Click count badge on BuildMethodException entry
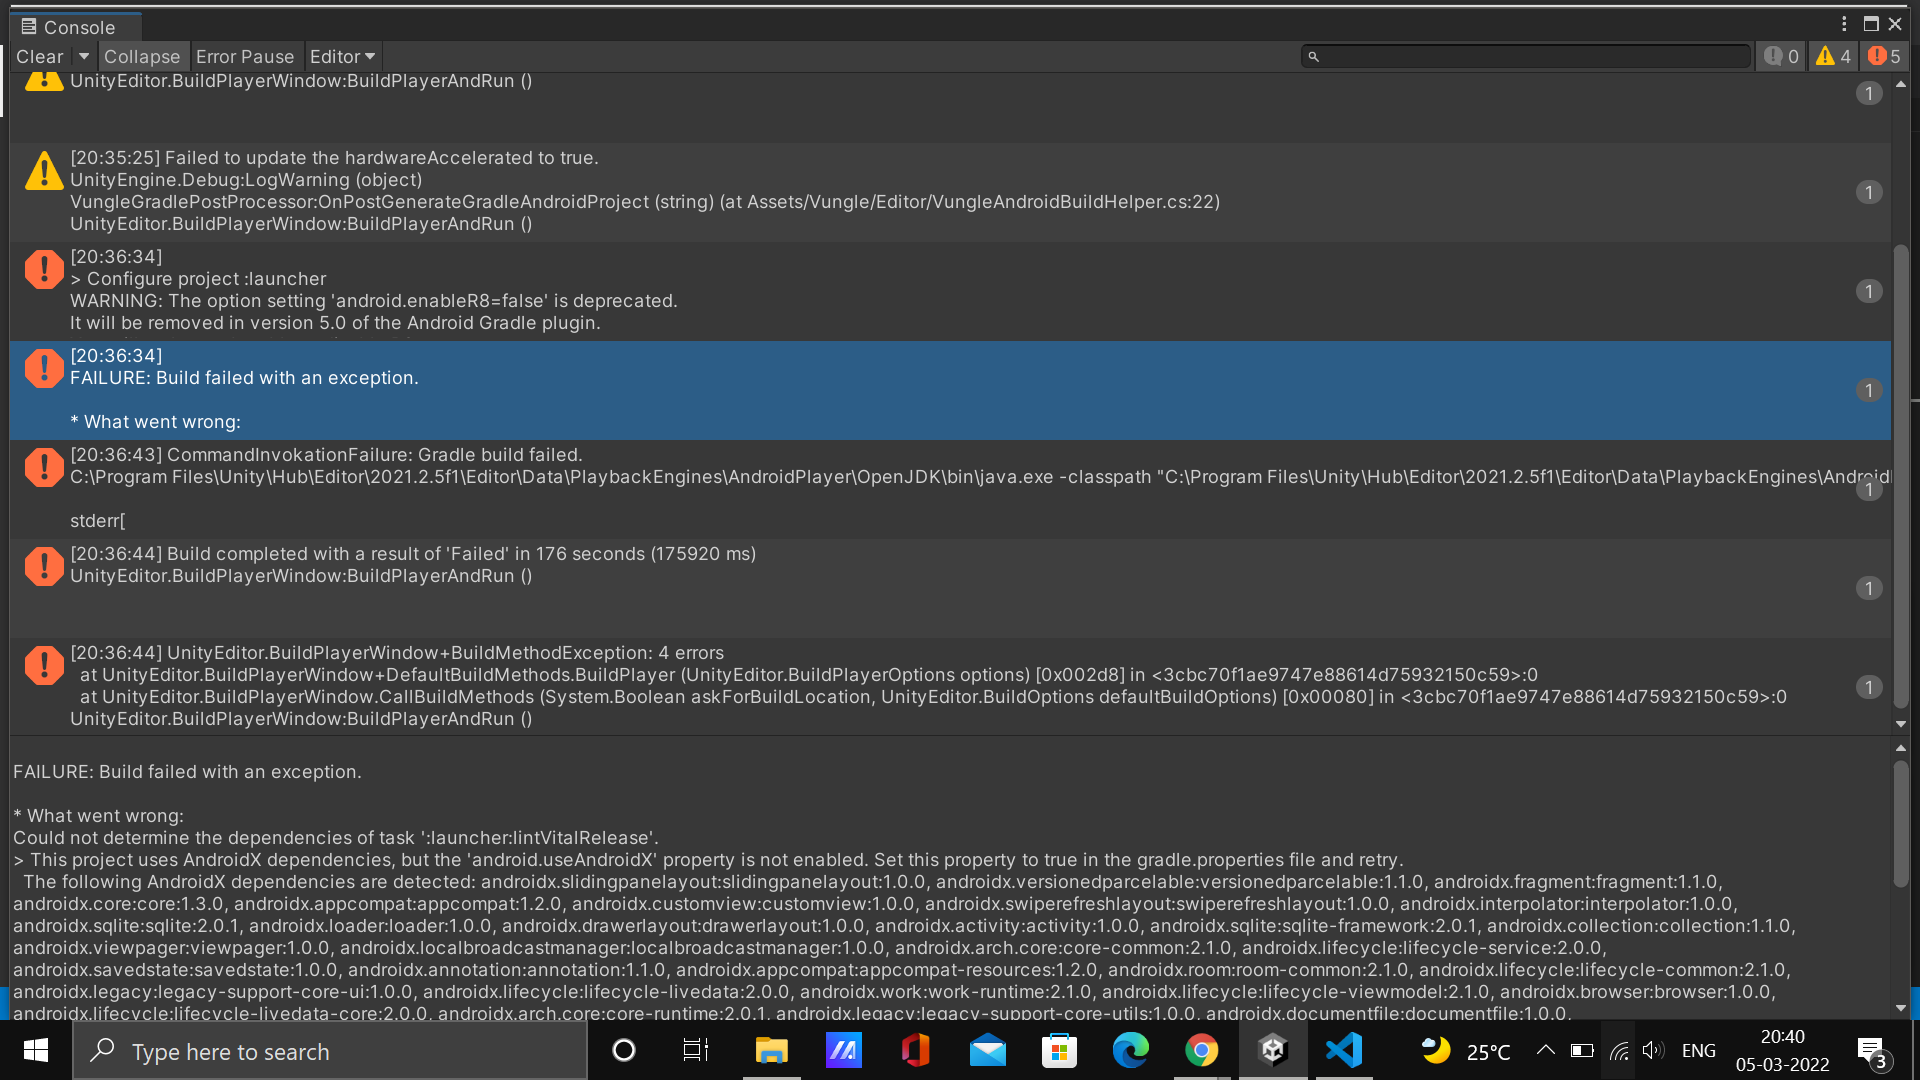Viewport: 1920px width, 1080px height. 1869,687
